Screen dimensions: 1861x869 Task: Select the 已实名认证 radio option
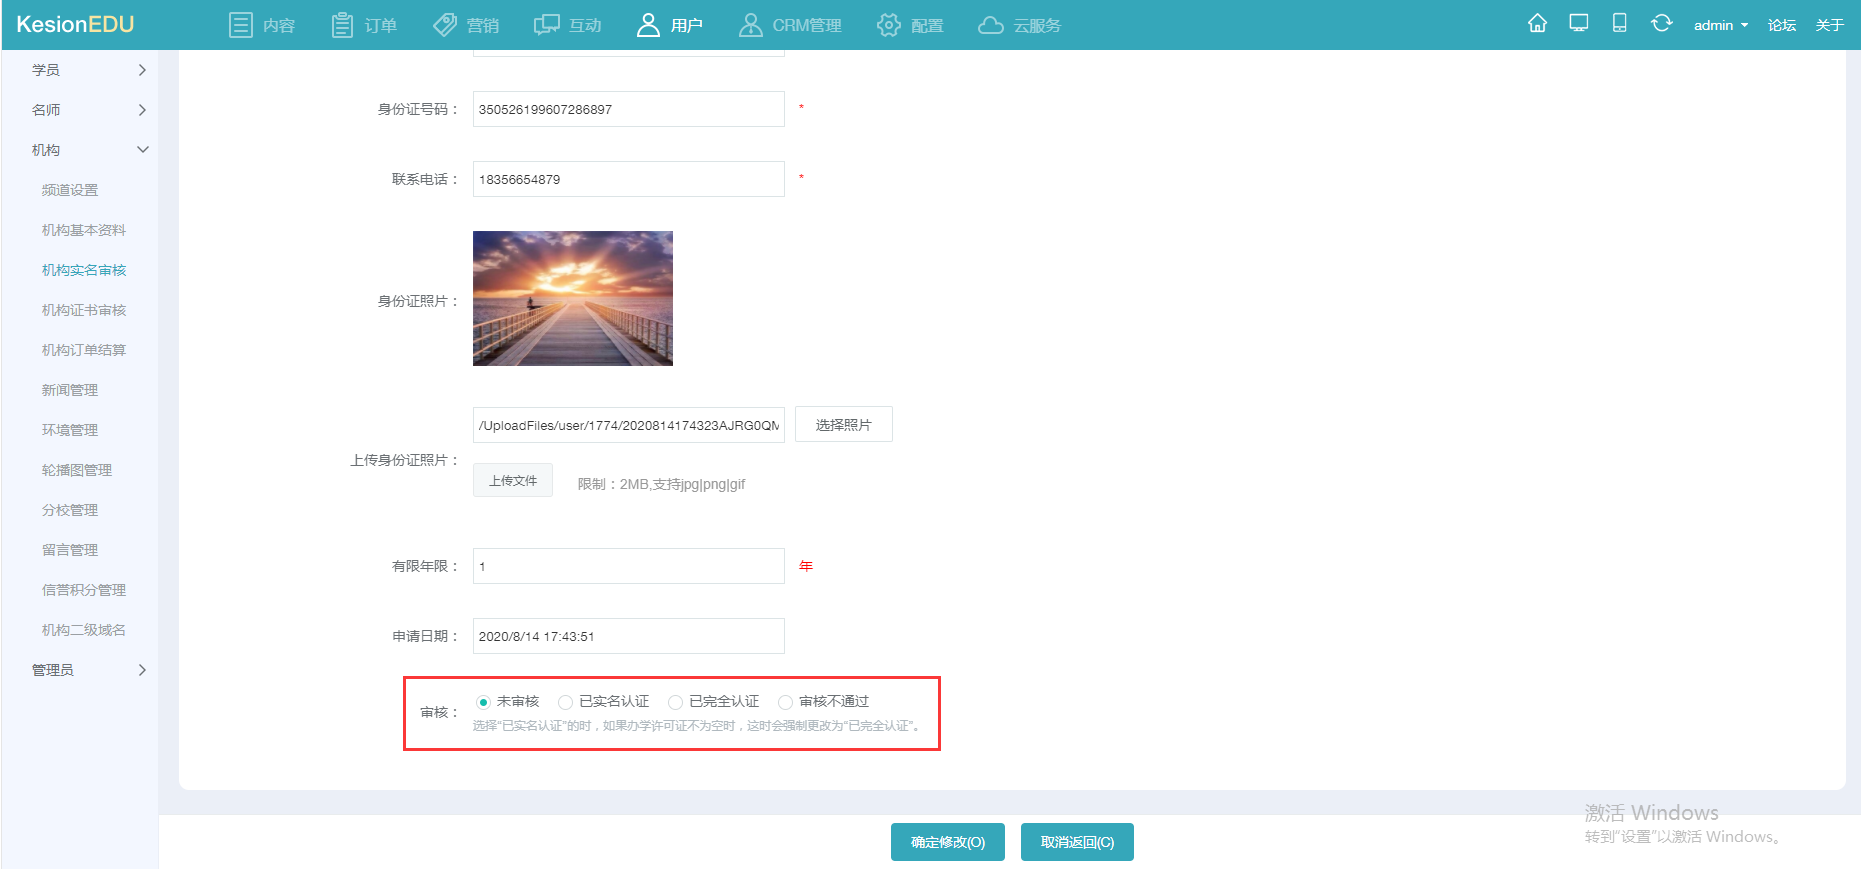(x=566, y=702)
